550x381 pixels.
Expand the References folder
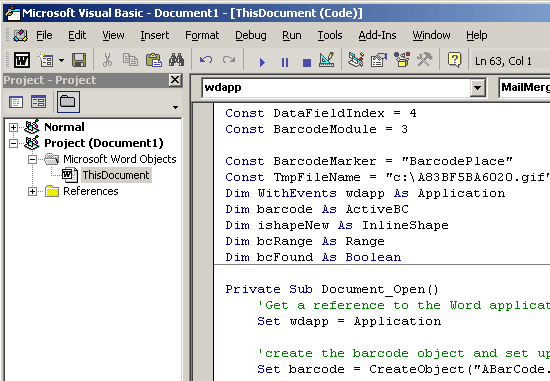point(32,191)
